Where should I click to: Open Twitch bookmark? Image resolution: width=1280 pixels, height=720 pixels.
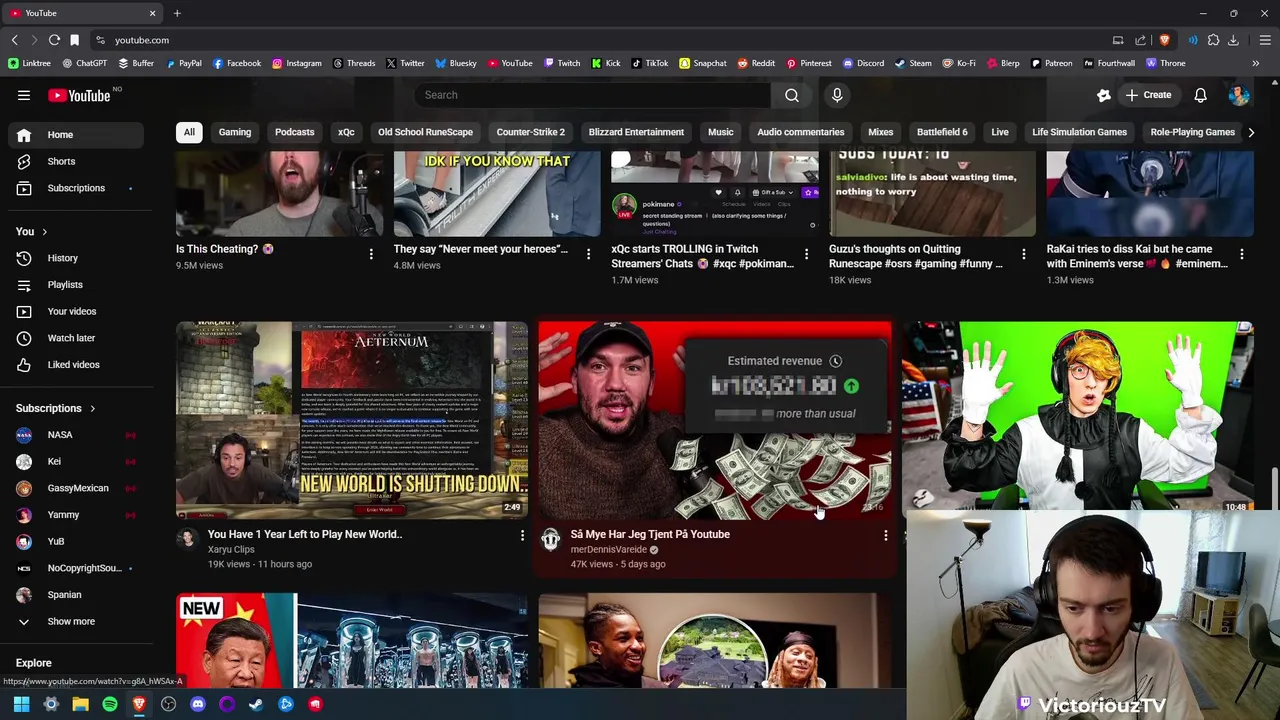point(562,63)
